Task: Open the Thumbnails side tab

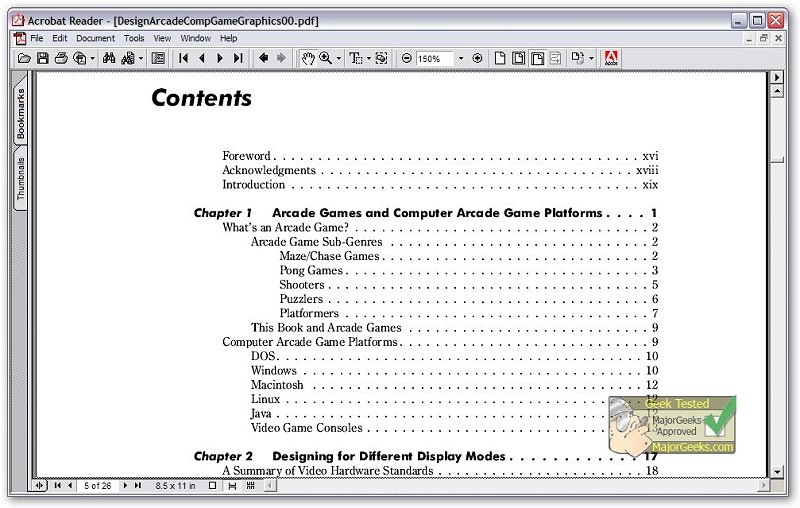Action: (20, 179)
